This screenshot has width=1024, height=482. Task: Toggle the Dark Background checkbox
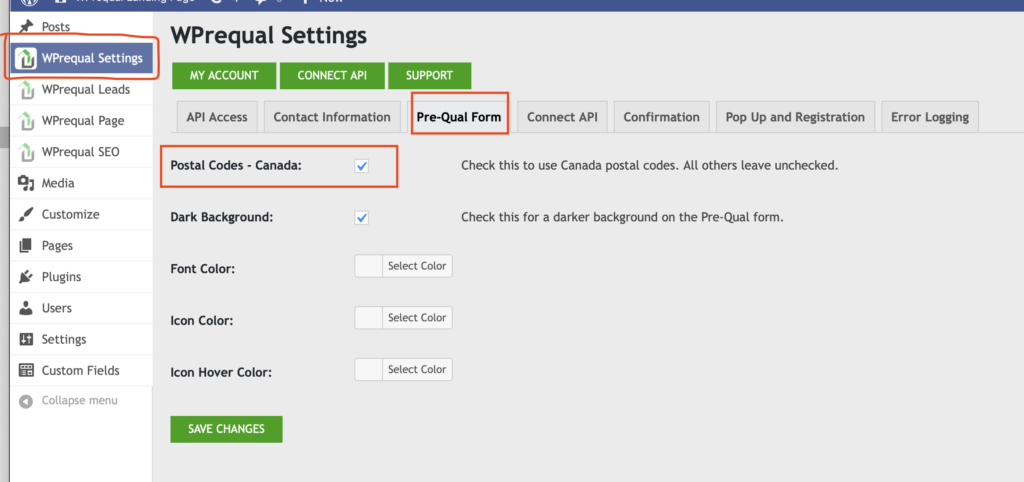tap(362, 217)
